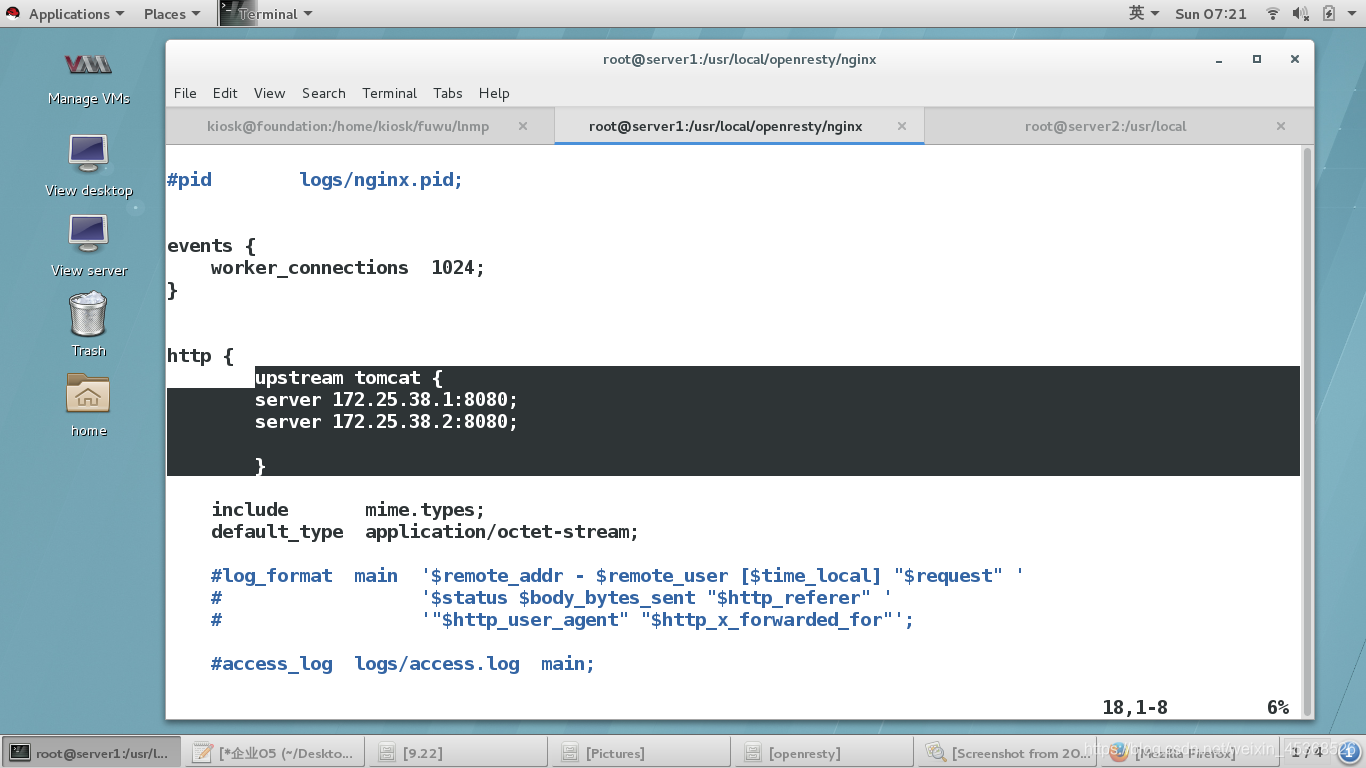Switch to Screenshot image viewer taskbar entry
Image resolution: width=1366 pixels, height=768 pixels.
1008,753
